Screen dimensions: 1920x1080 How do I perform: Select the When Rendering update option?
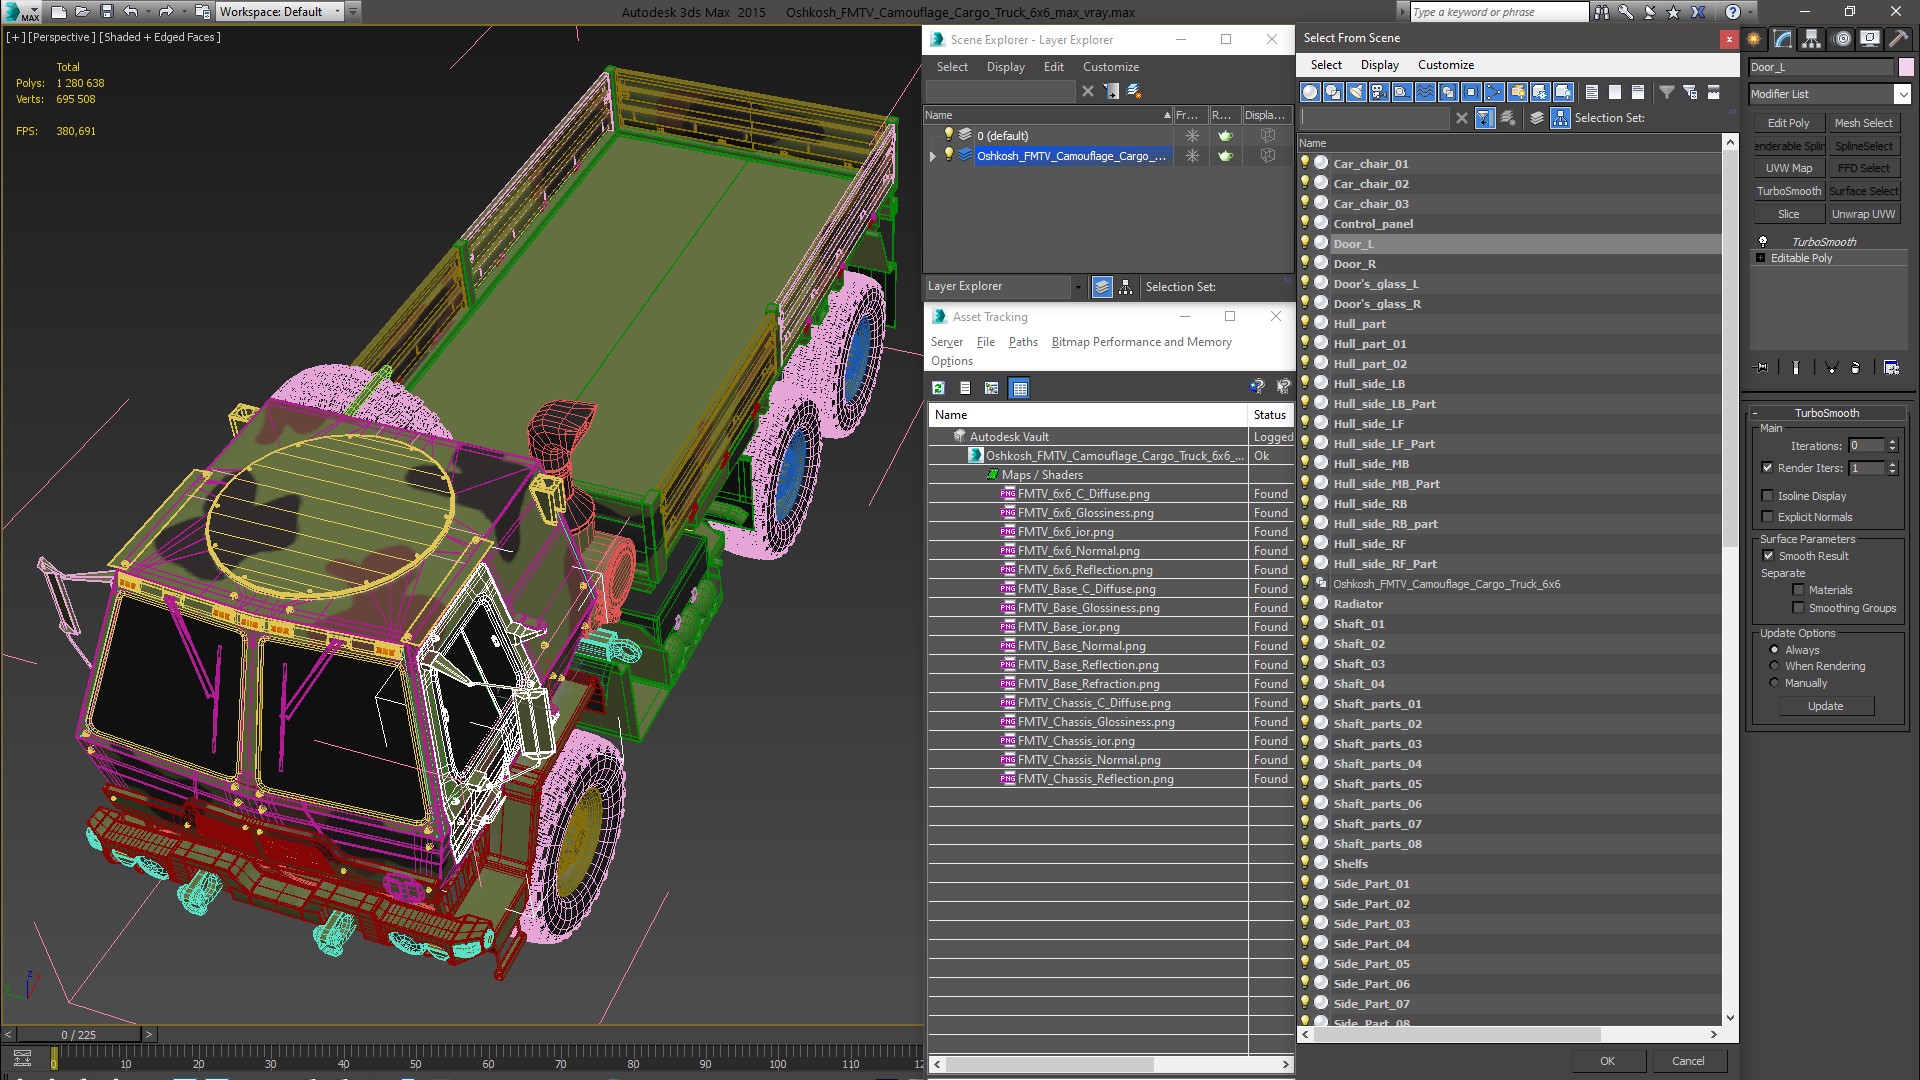tap(1774, 666)
